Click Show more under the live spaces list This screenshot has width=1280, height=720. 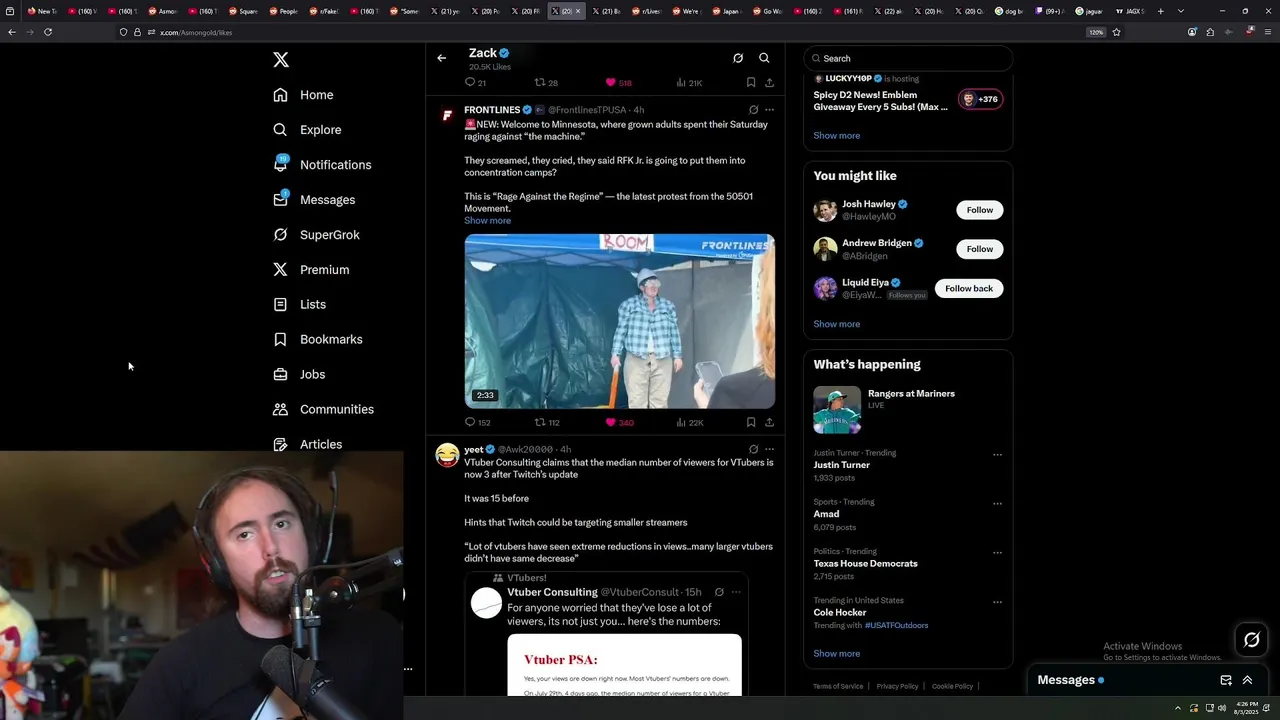pyautogui.click(x=836, y=135)
